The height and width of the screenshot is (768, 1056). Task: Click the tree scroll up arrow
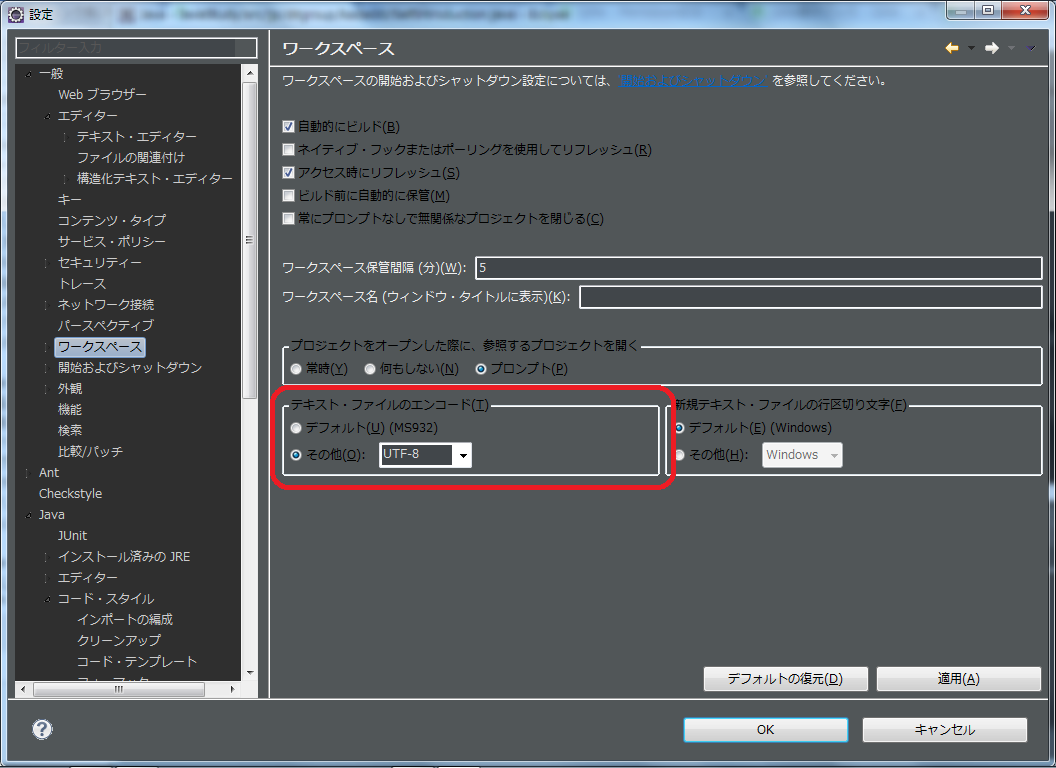250,72
